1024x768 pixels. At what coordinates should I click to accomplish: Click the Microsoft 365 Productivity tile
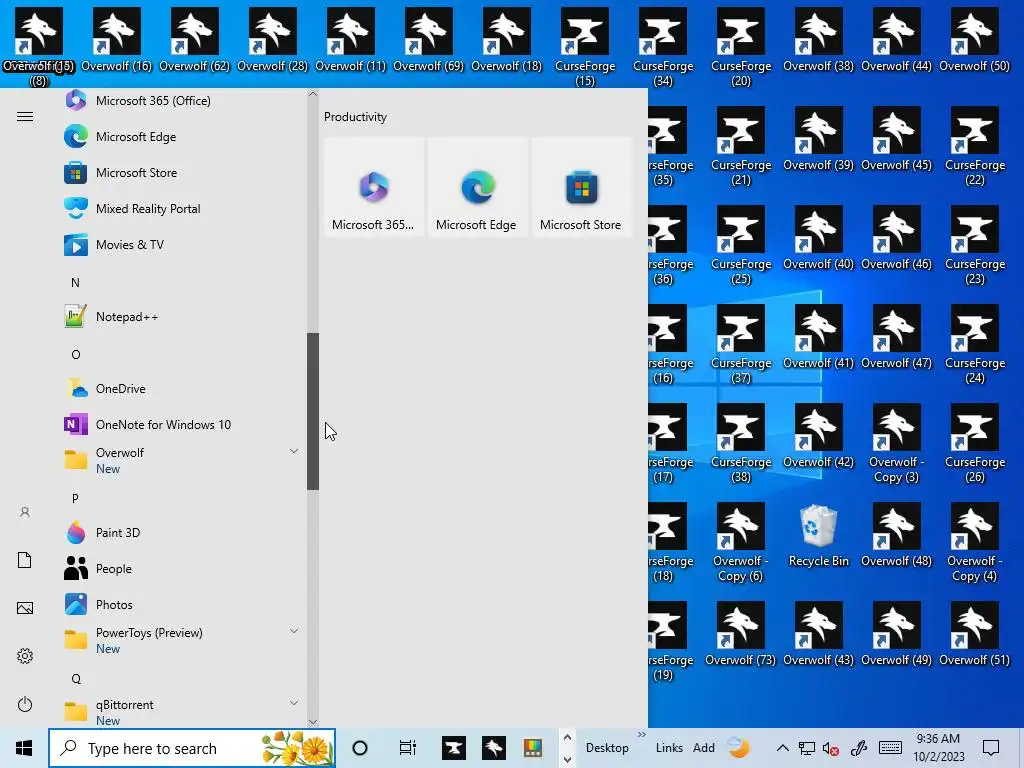pyautogui.click(x=374, y=187)
